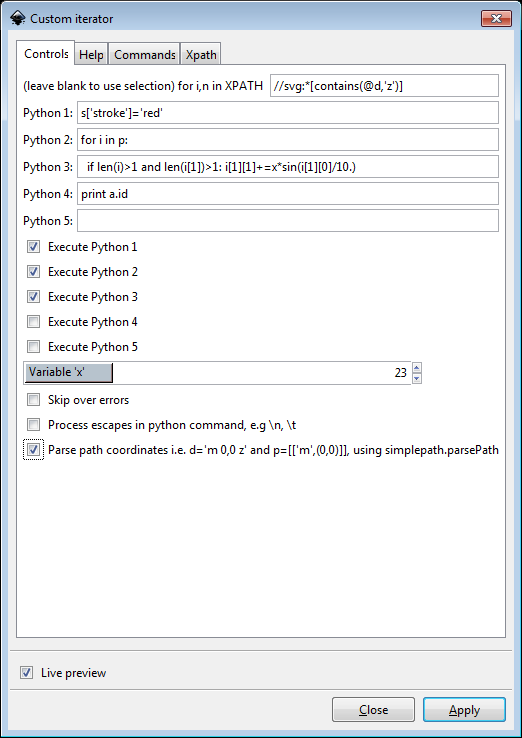
Task: Close the Custom iterator window
Action: click(497, 18)
